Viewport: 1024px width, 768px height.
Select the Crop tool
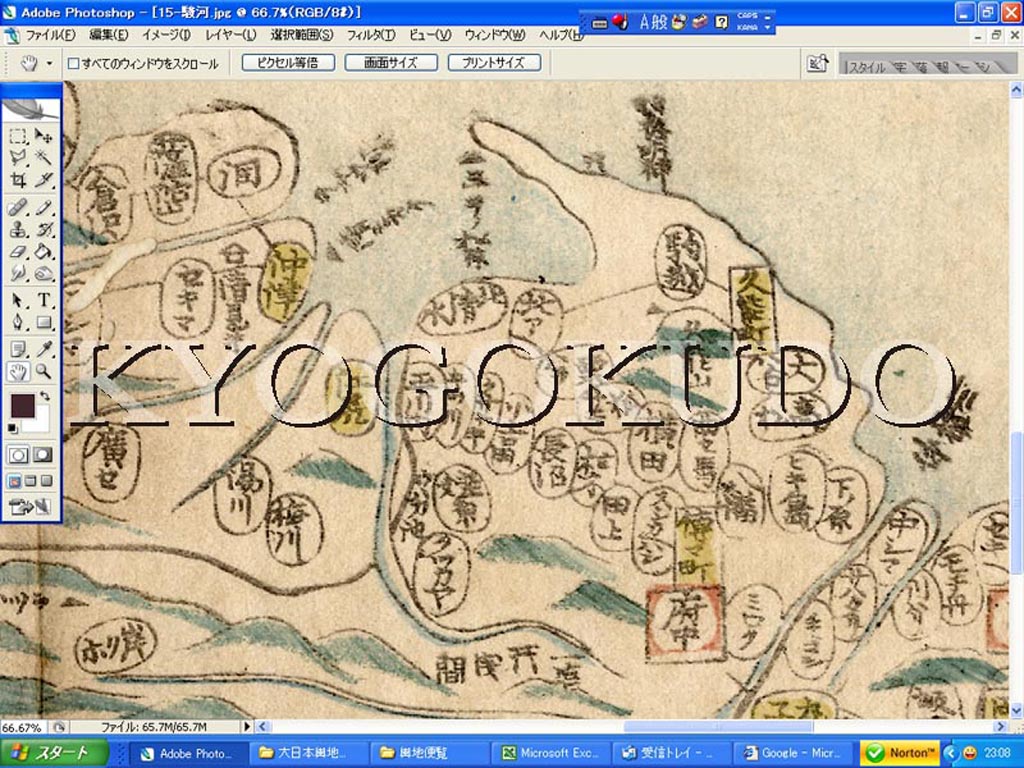point(18,179)
